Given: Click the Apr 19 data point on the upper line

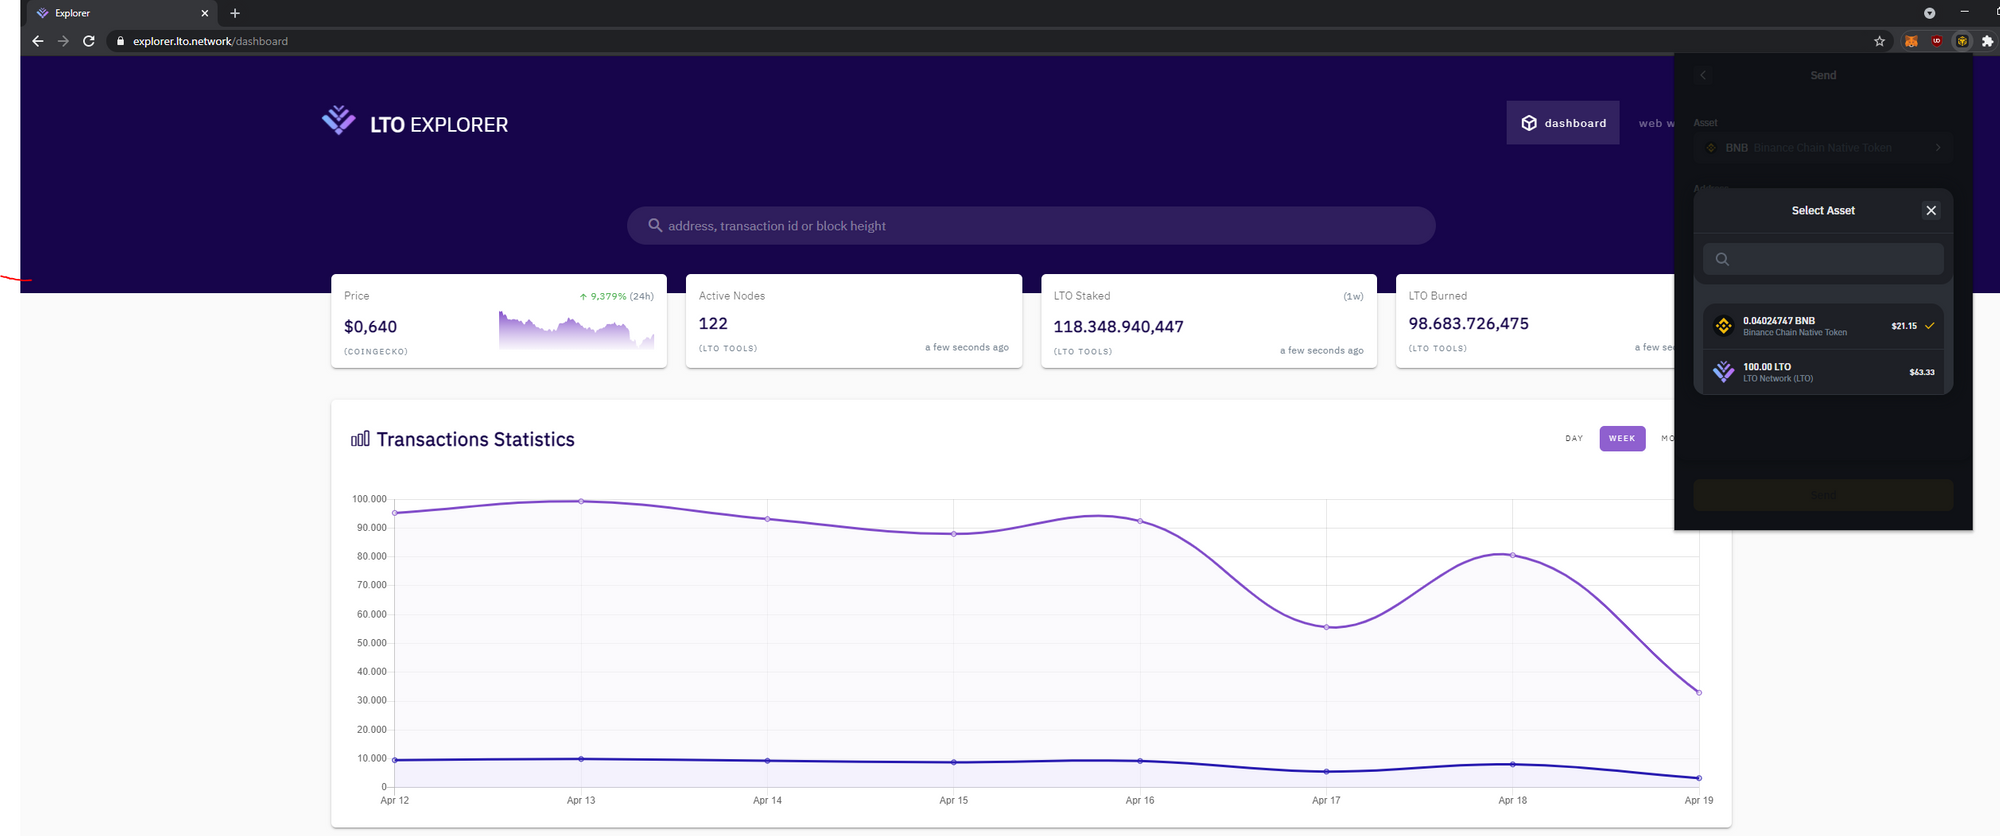Looking at the screenshot, I should [1699, 692].
